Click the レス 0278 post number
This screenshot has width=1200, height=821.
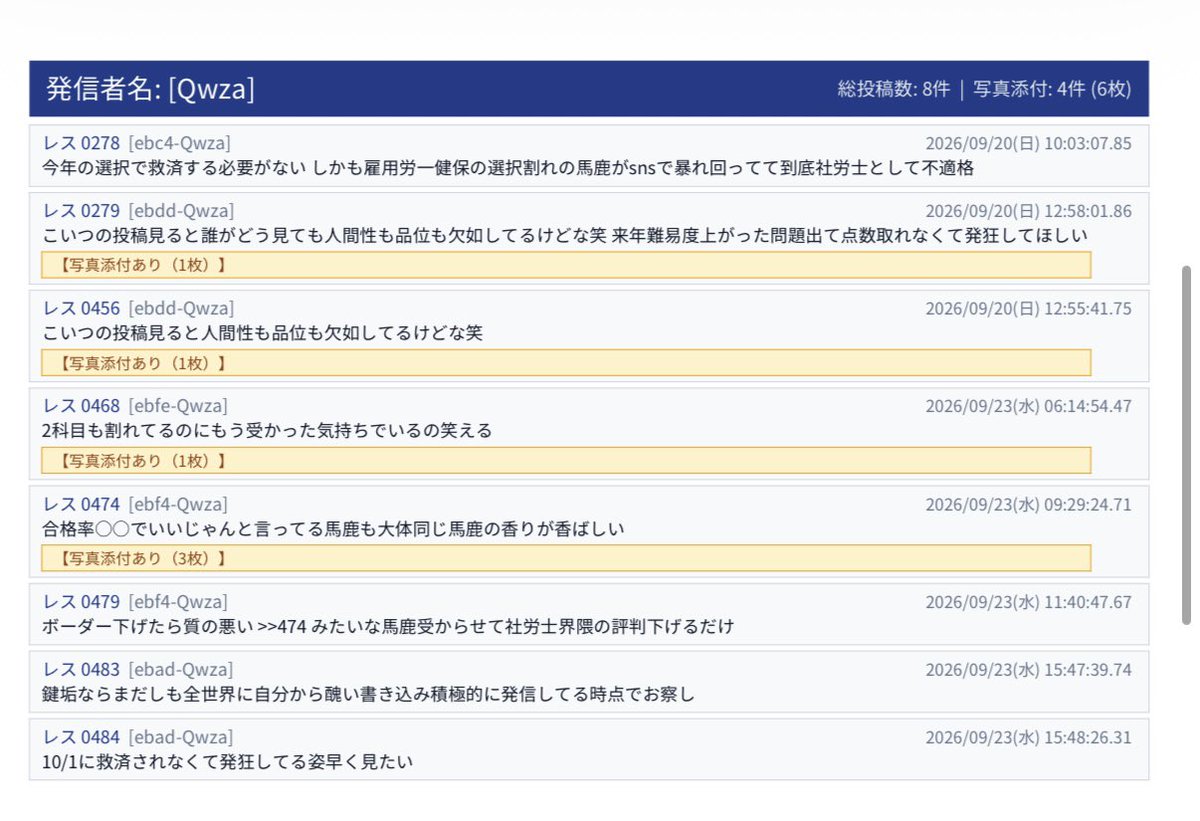(x=81, y=143)
